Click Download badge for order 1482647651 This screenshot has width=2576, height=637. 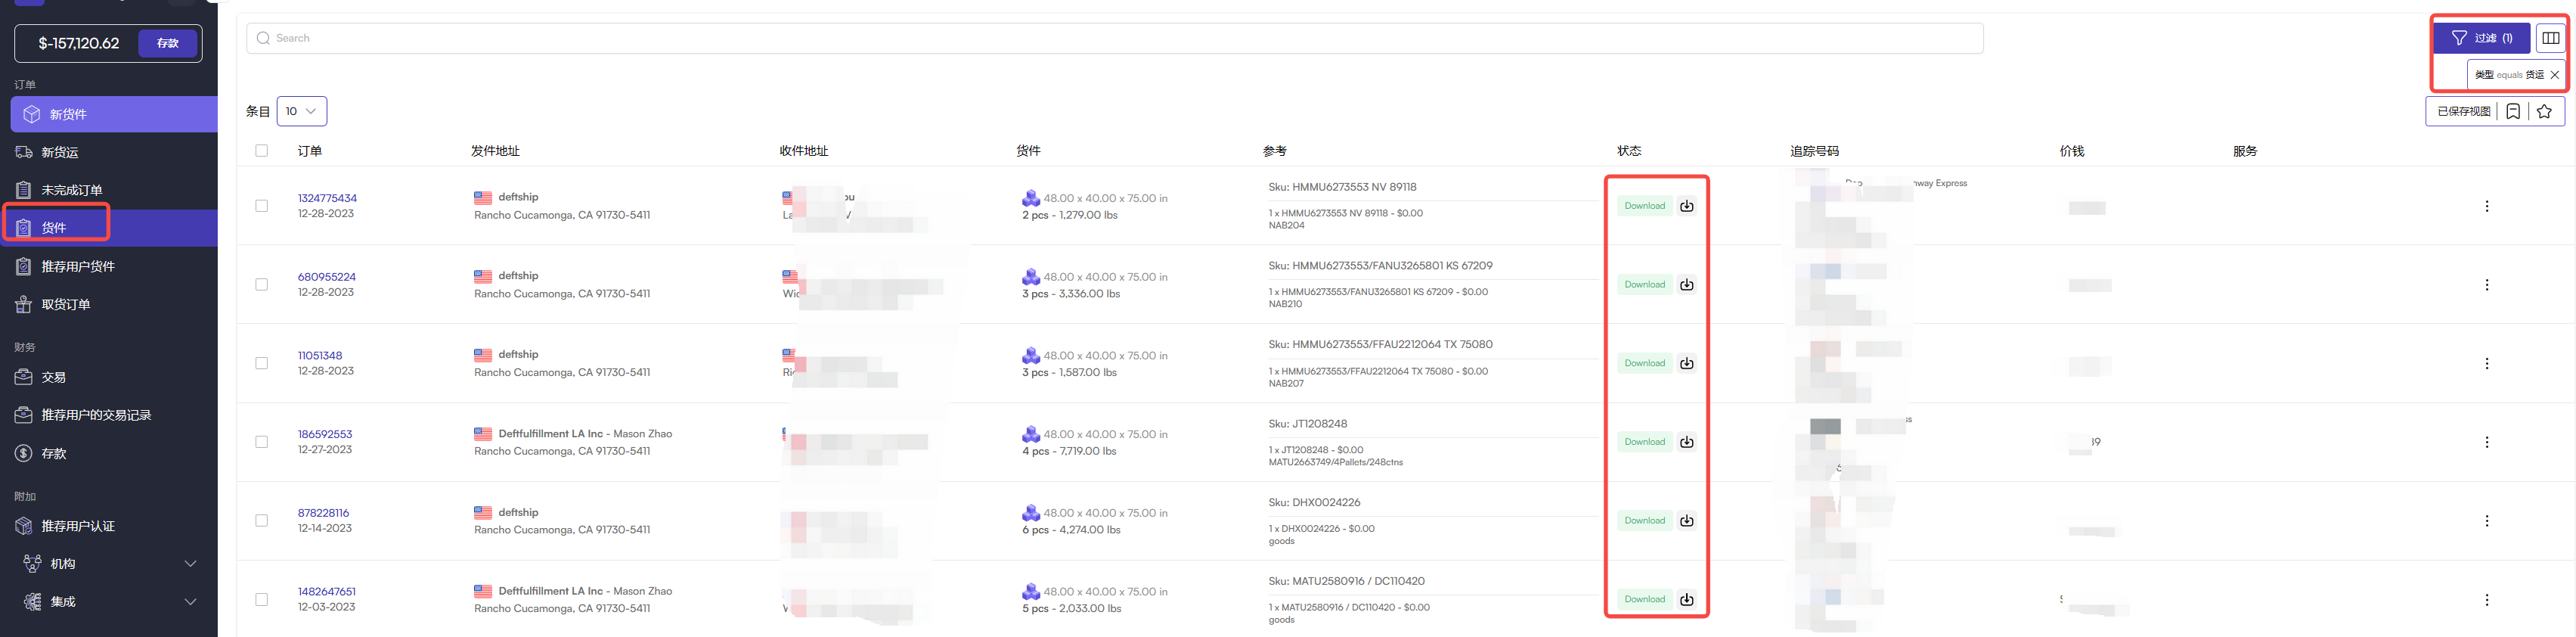pyautogui.click(x=1644, y=600)
